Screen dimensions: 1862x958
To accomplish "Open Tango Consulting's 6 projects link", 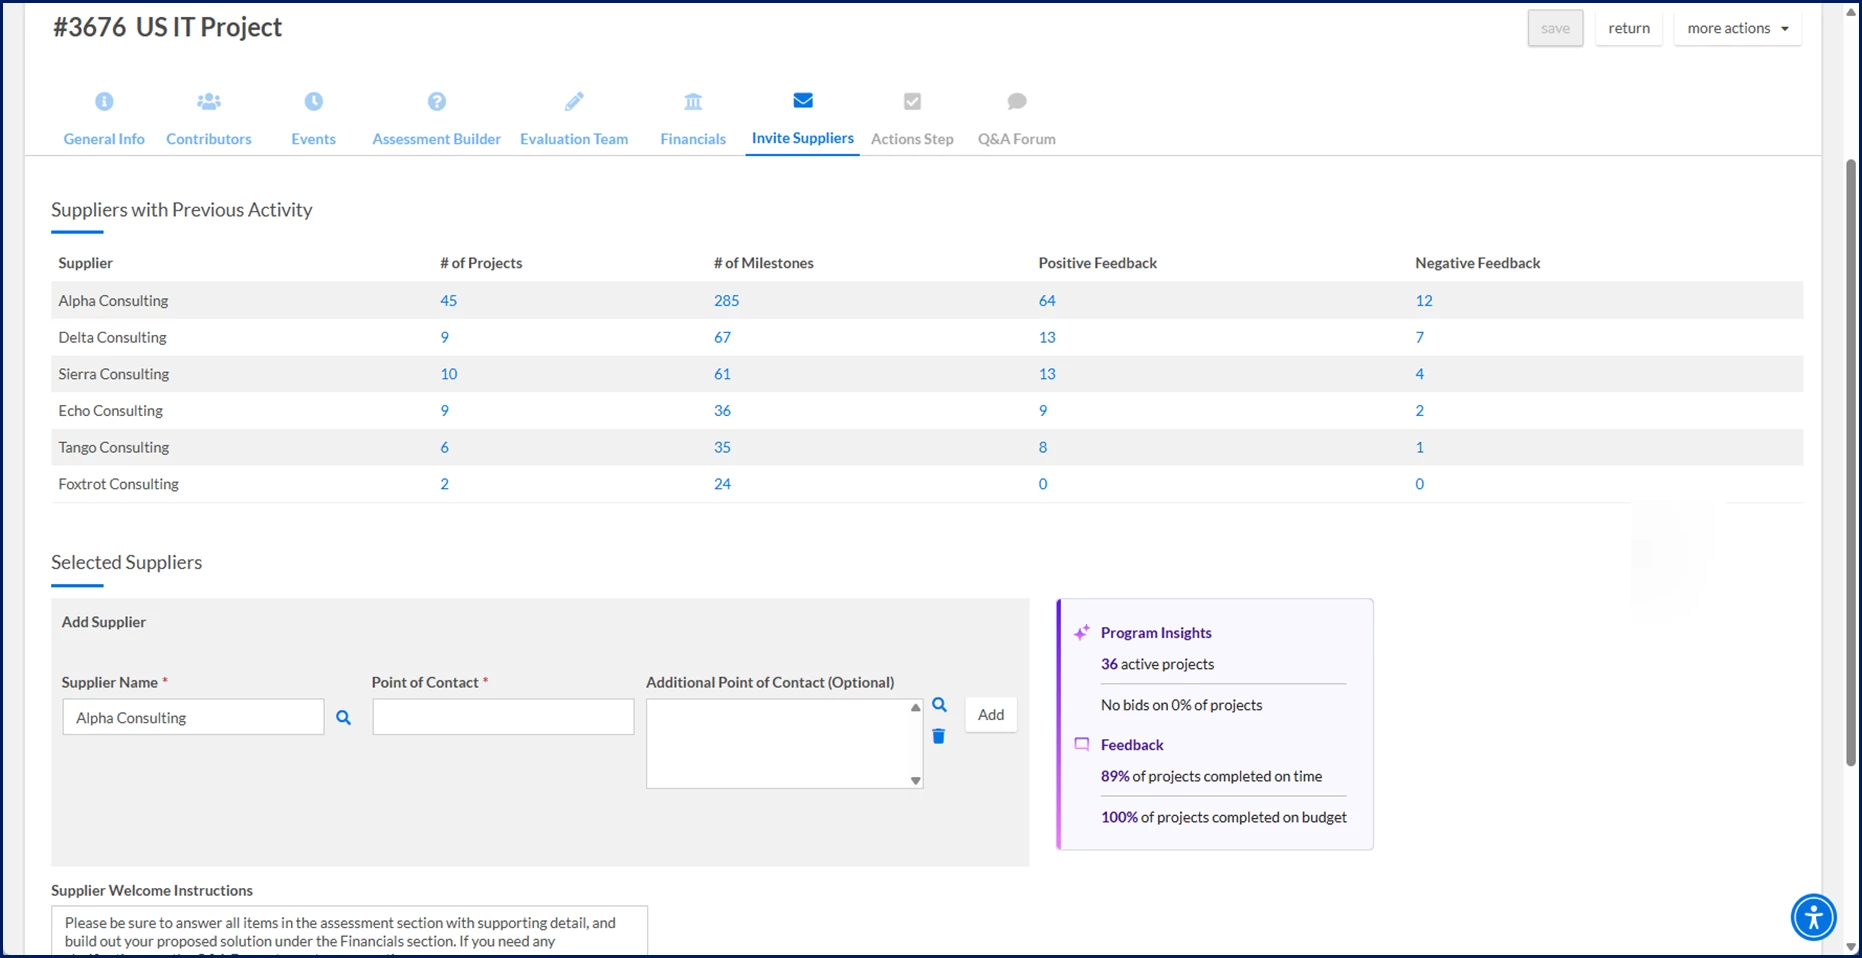I will [x=444, y=447].
